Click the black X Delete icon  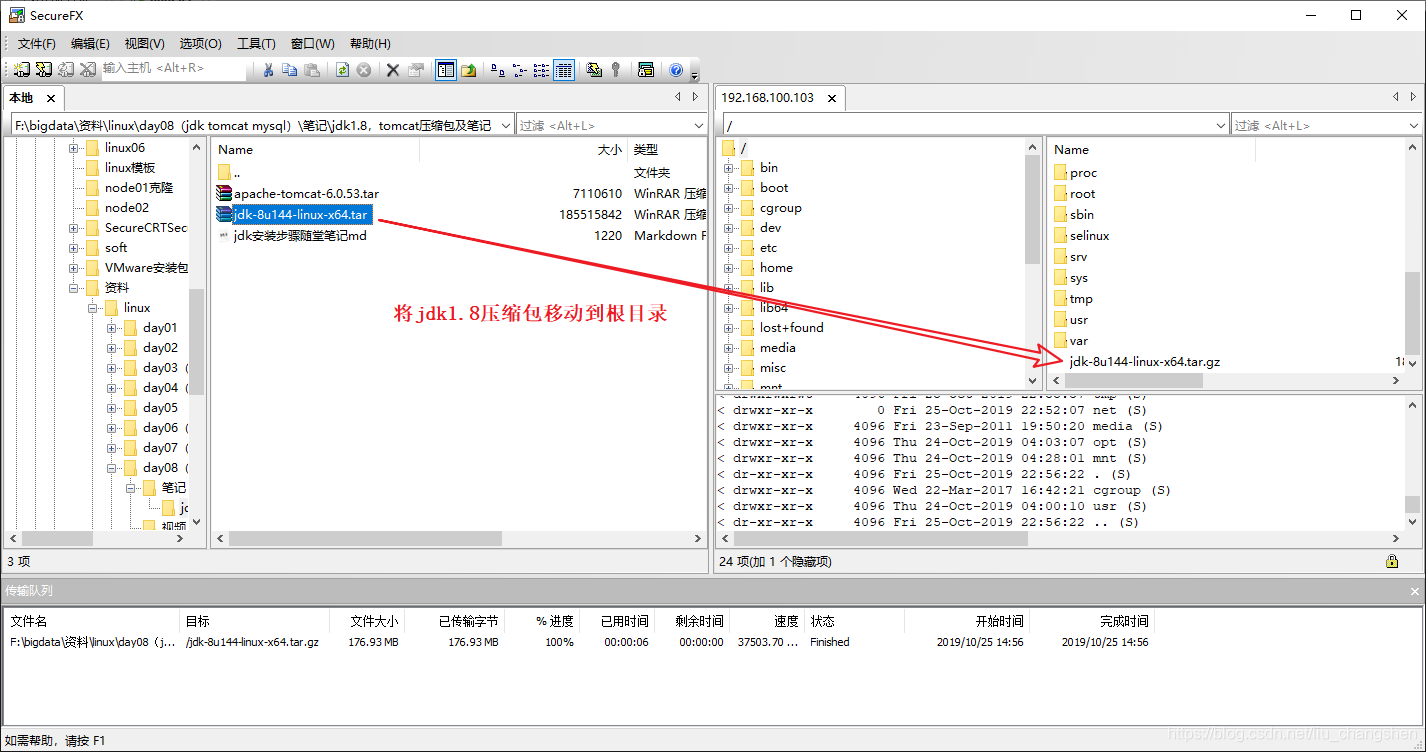coord(393,70)
